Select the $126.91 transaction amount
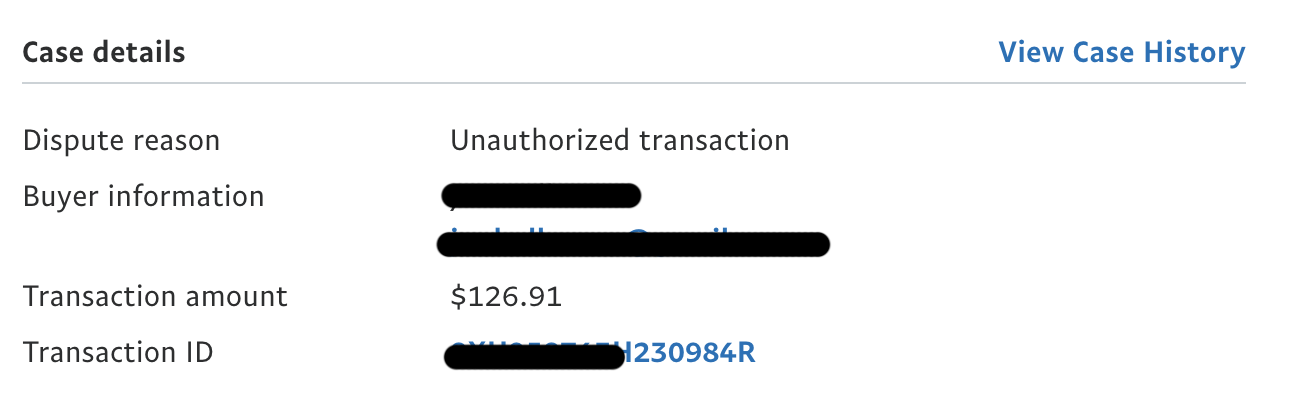1298x412 pixels. [506, 297]
